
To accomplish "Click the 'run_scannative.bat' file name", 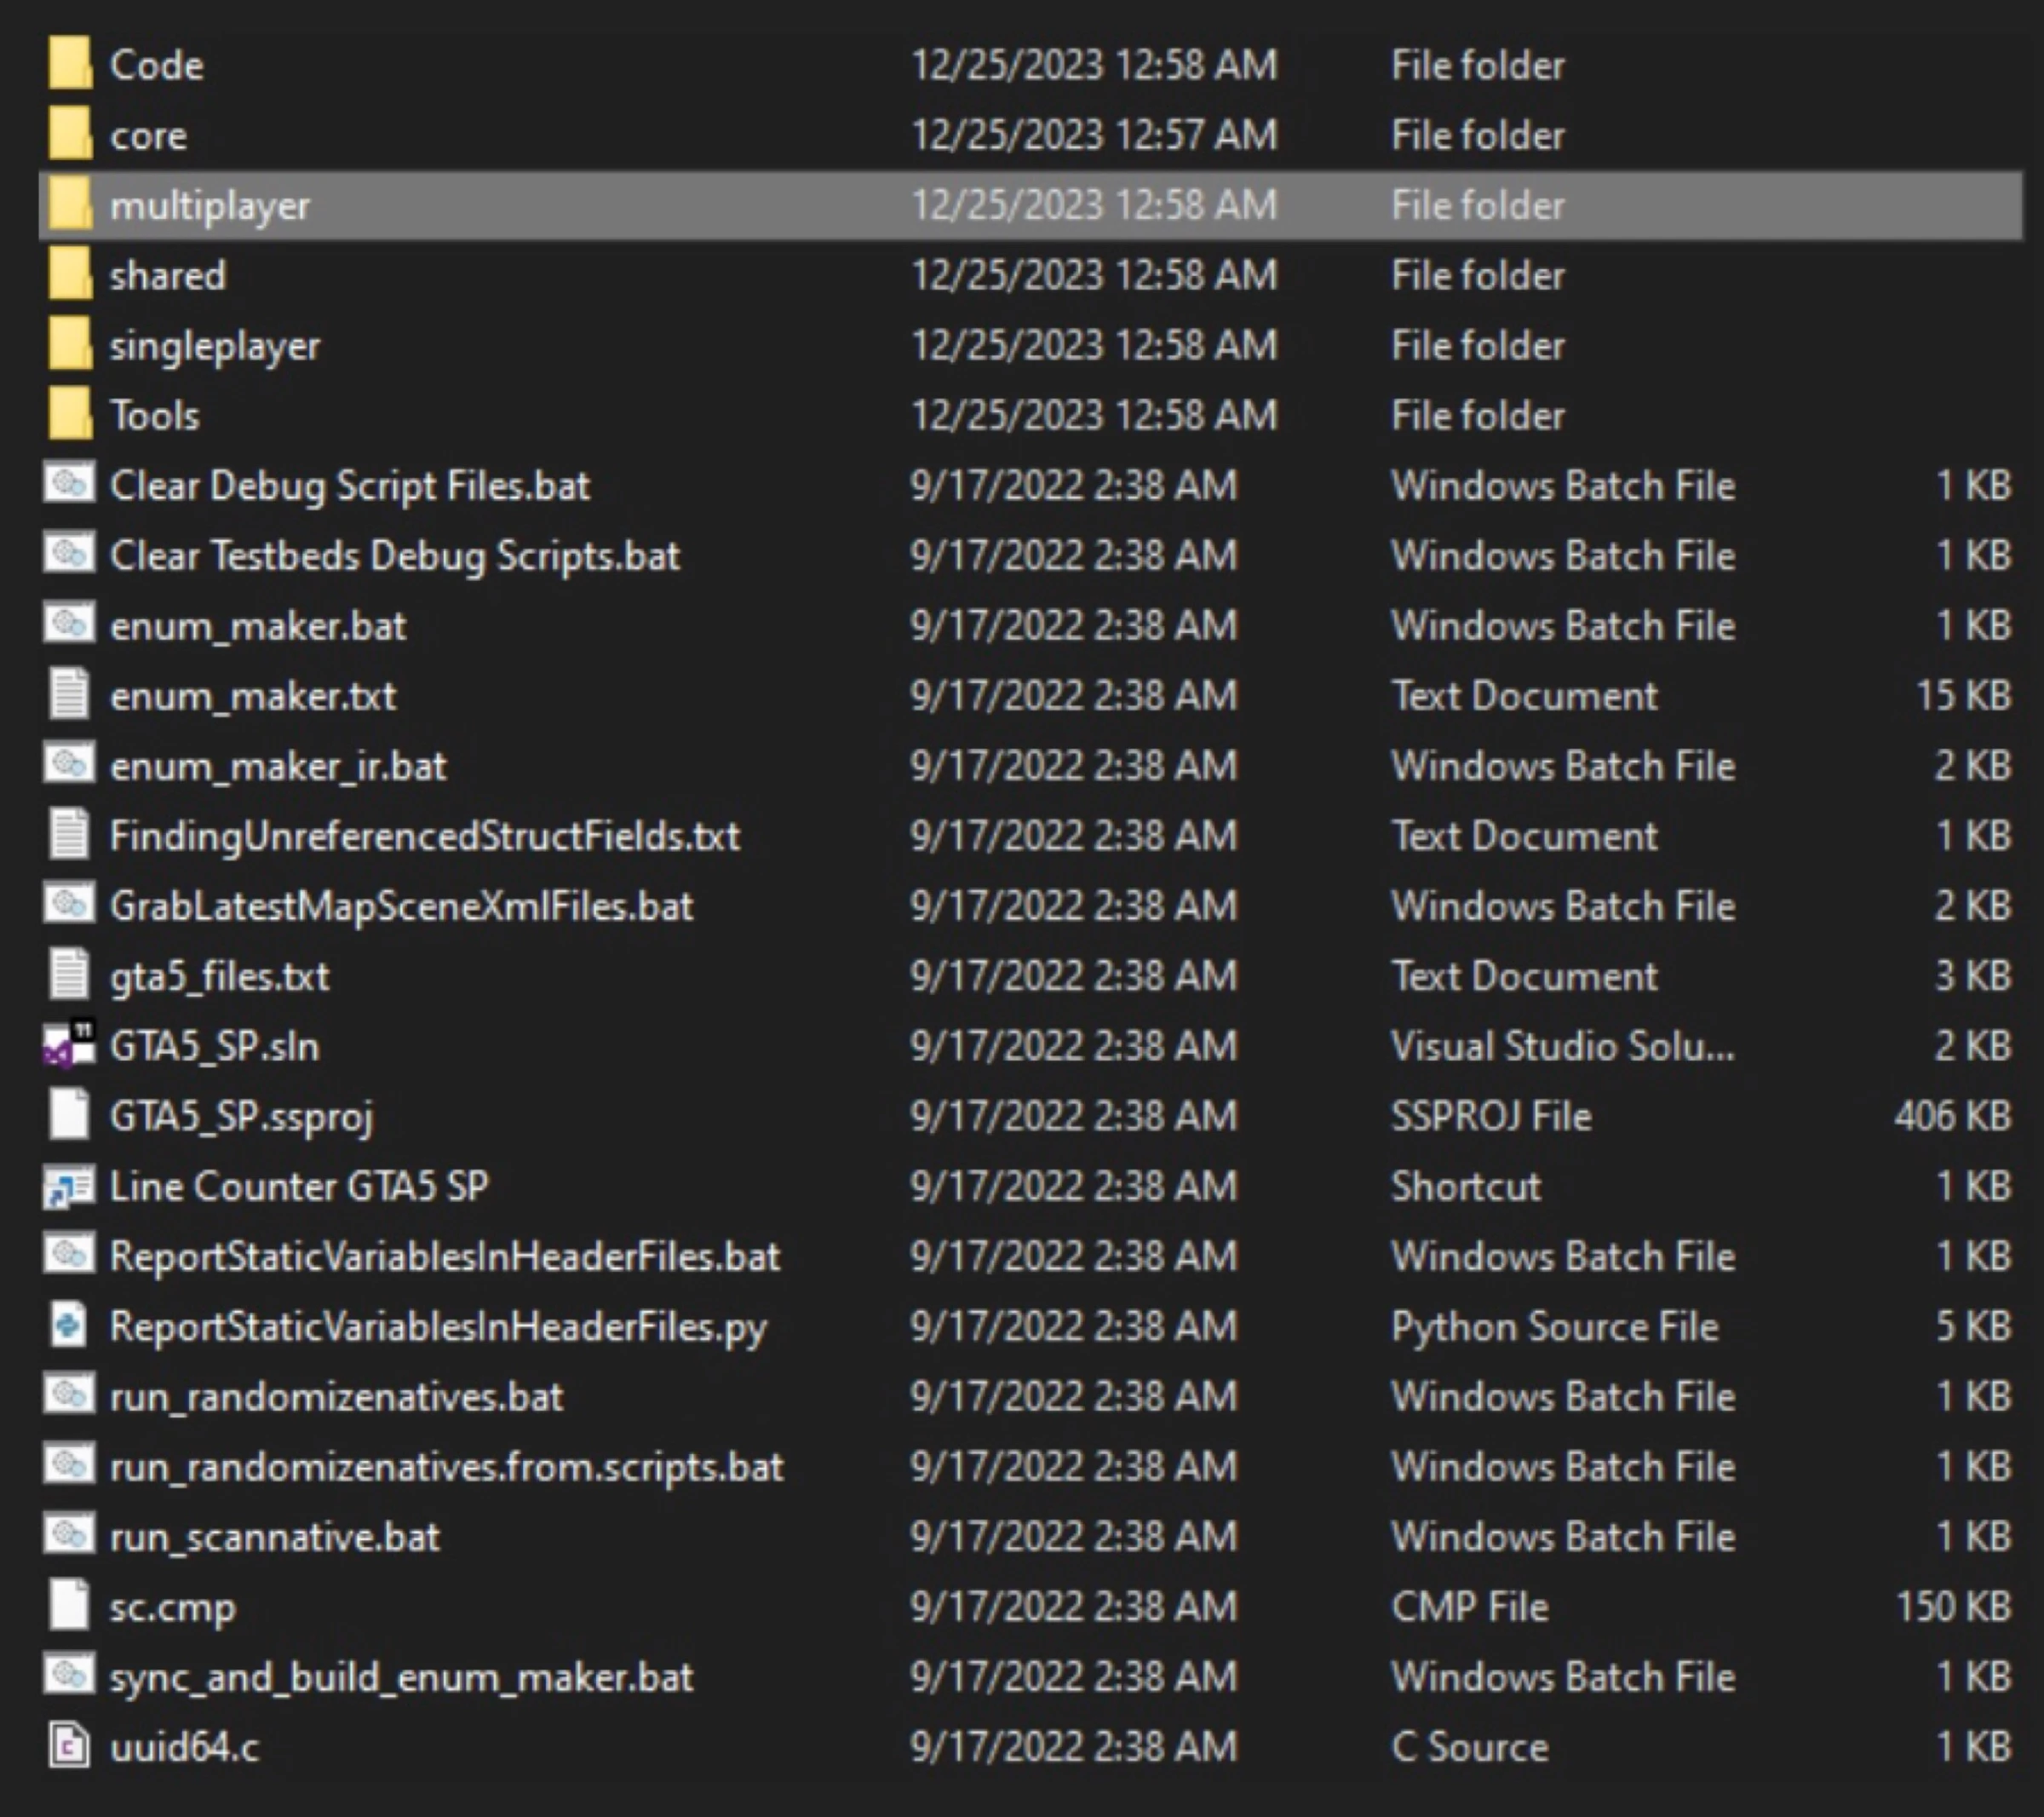I will [x=274, y=1537].
